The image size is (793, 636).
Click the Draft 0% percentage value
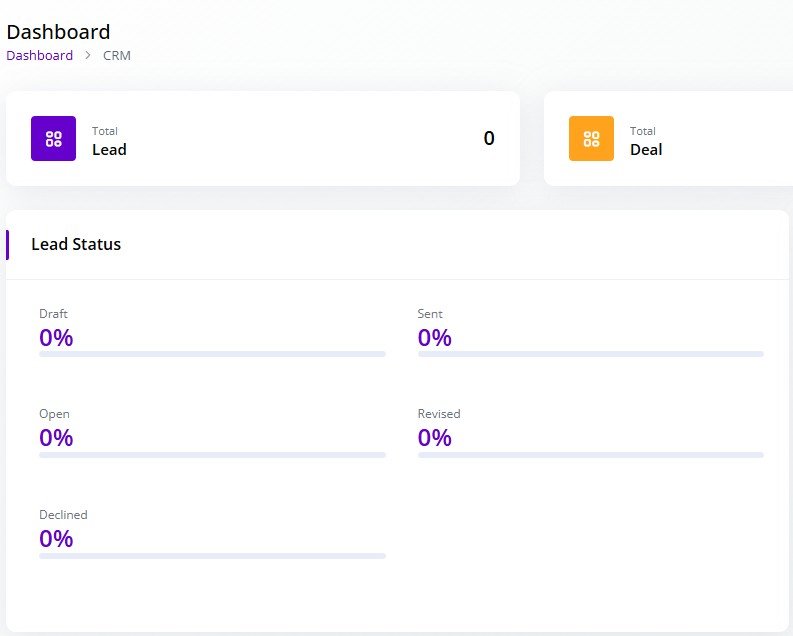tap(56, 338)
